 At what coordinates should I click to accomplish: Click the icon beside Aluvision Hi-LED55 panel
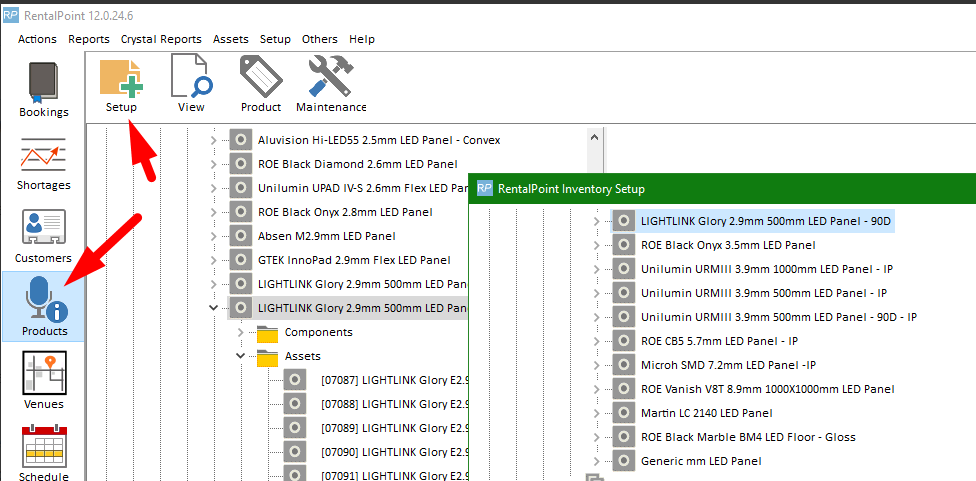point(240,141)
